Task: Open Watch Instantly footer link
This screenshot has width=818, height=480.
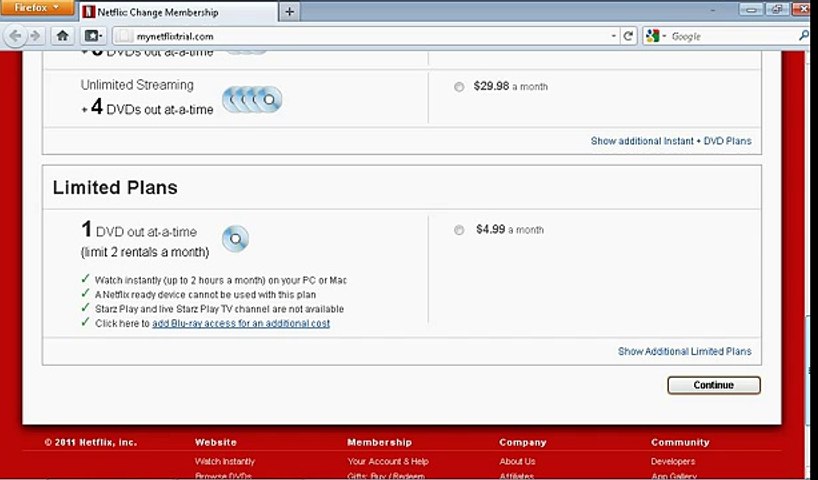Action: click(x=225, y=461)
